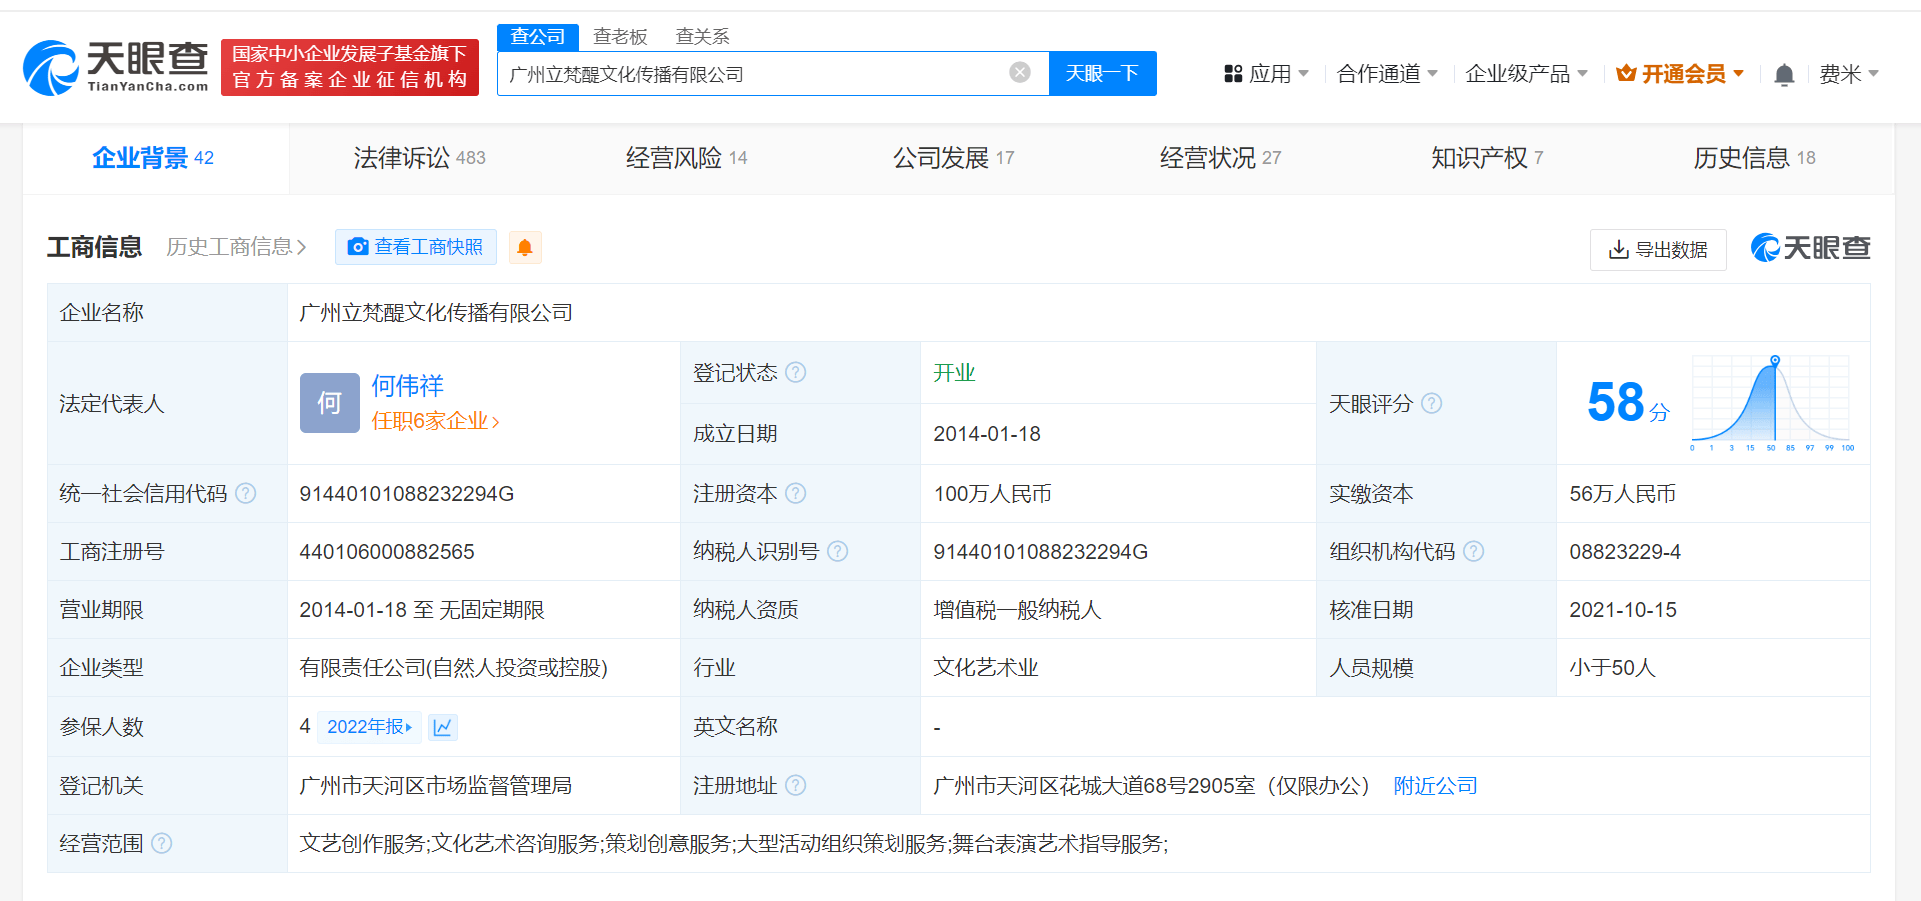Click the 文化艺术业 industry value
This screenshot has width=1921, height=901.
(x=986, y=668)
